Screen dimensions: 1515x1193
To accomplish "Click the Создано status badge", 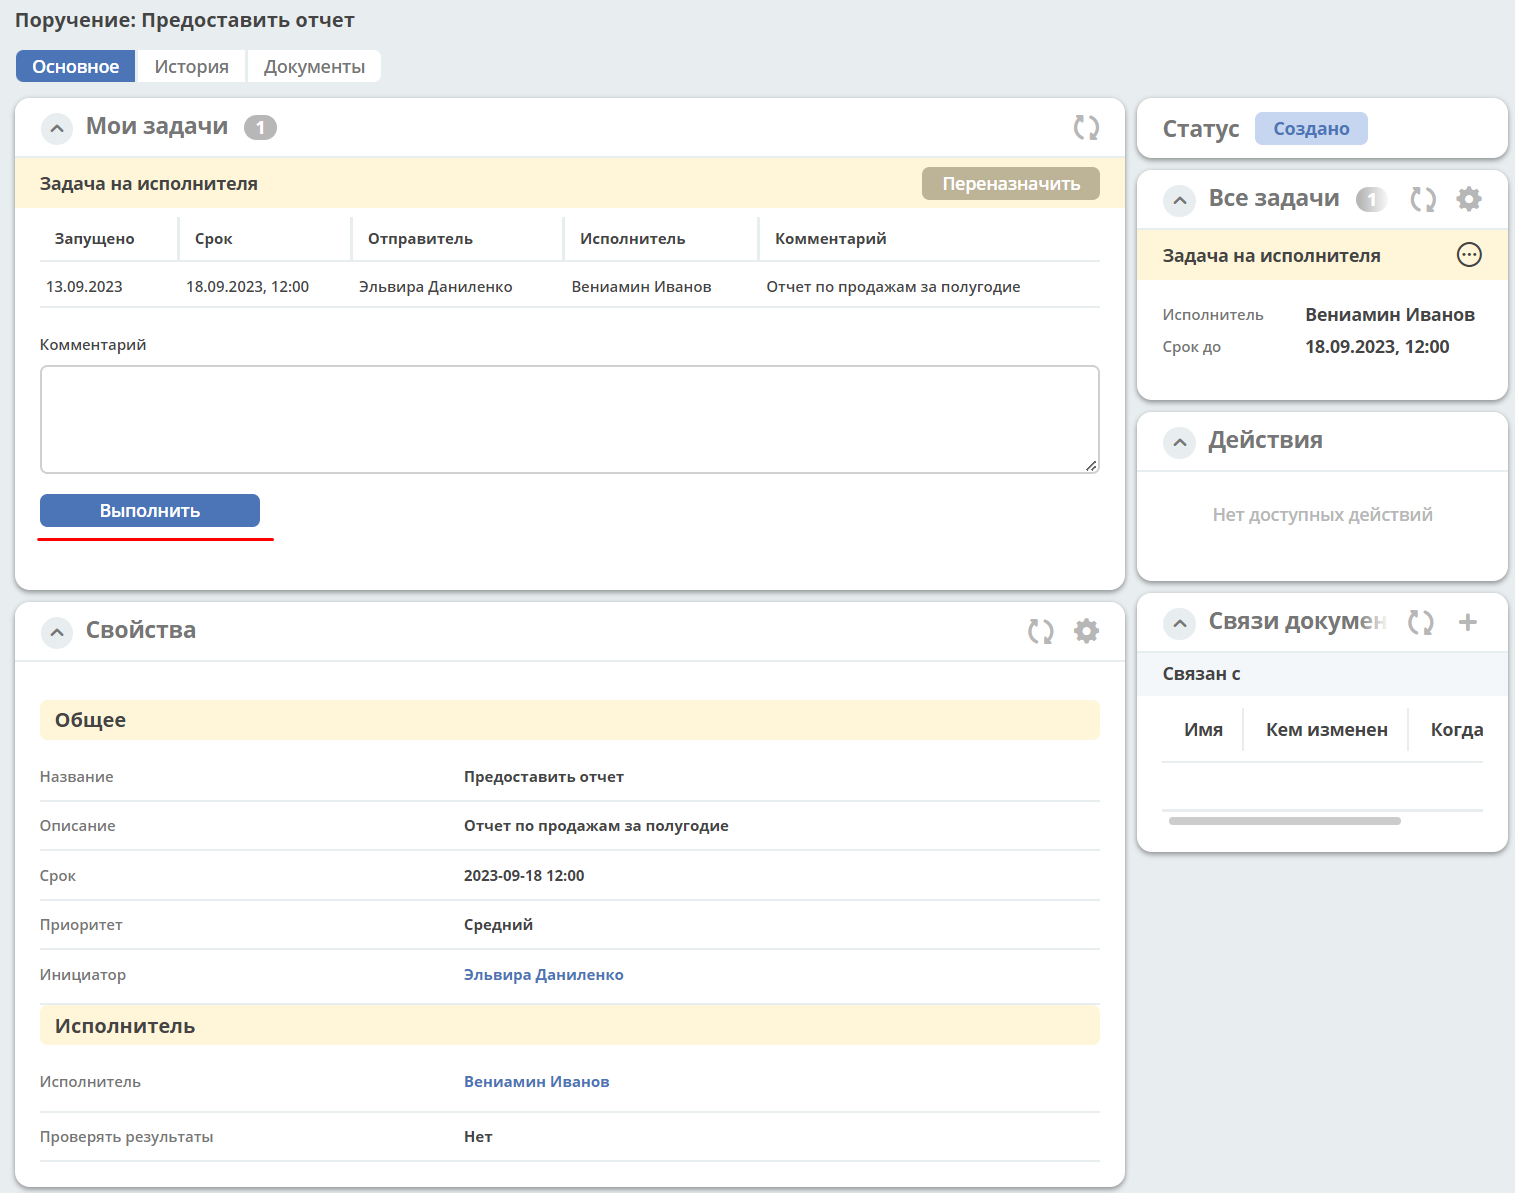I will [1311, 128].
